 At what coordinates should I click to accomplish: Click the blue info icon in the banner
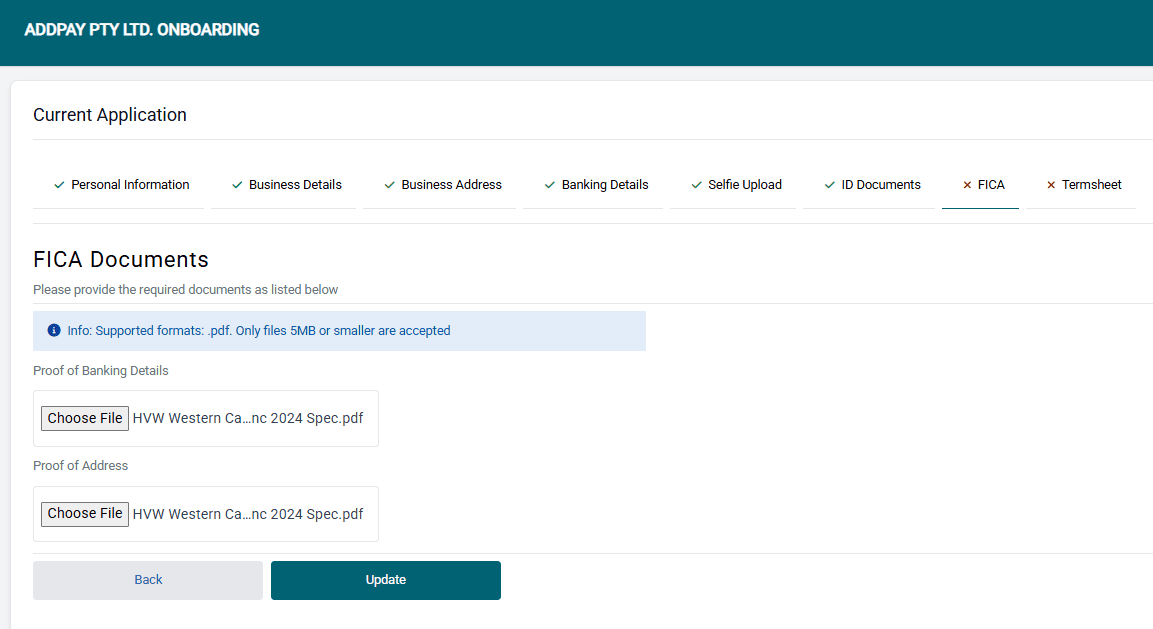54,330
